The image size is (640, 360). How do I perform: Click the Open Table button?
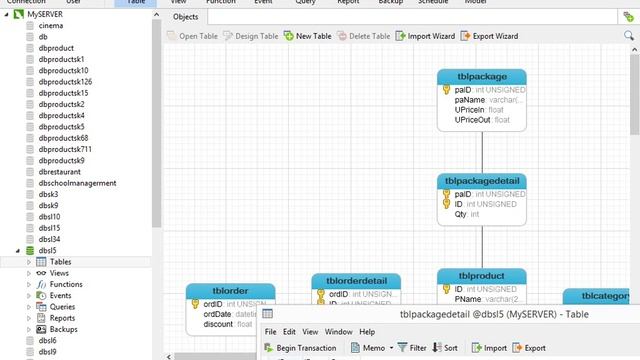pos(192,36)
